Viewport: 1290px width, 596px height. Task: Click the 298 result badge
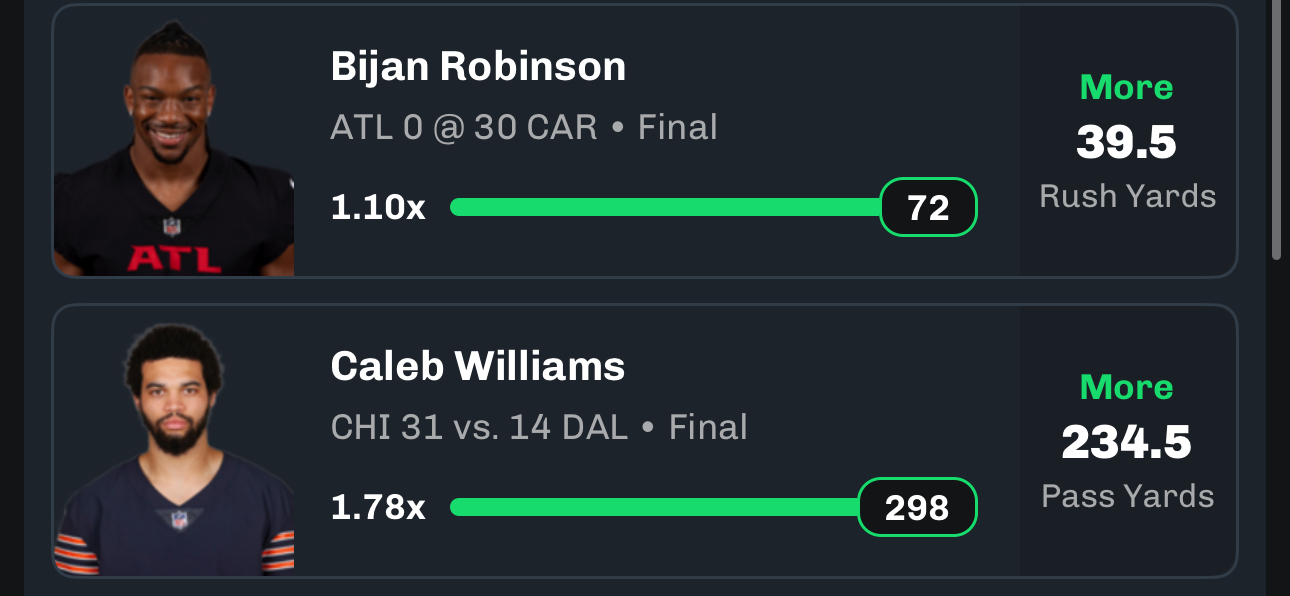917,507
